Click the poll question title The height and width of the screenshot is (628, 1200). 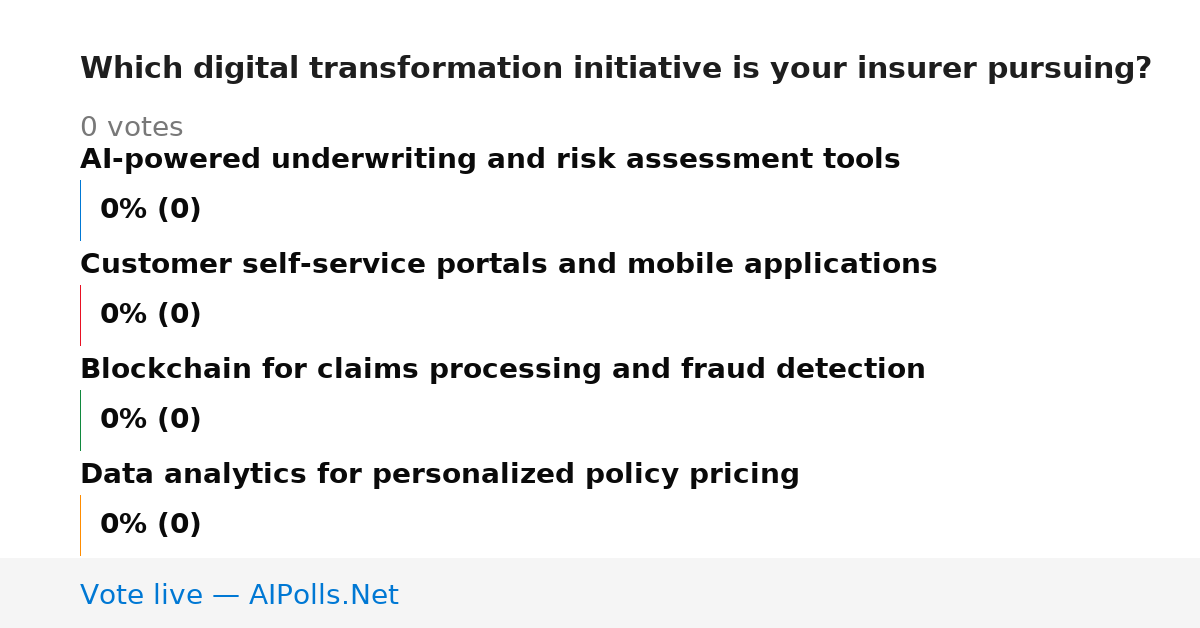[x=616, y=69]
